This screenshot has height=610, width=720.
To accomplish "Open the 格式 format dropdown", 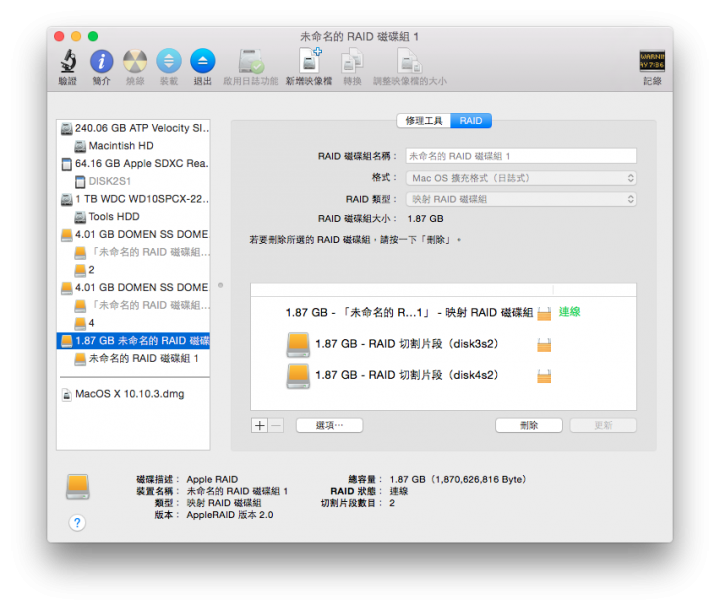I will [x=521, y=178].
